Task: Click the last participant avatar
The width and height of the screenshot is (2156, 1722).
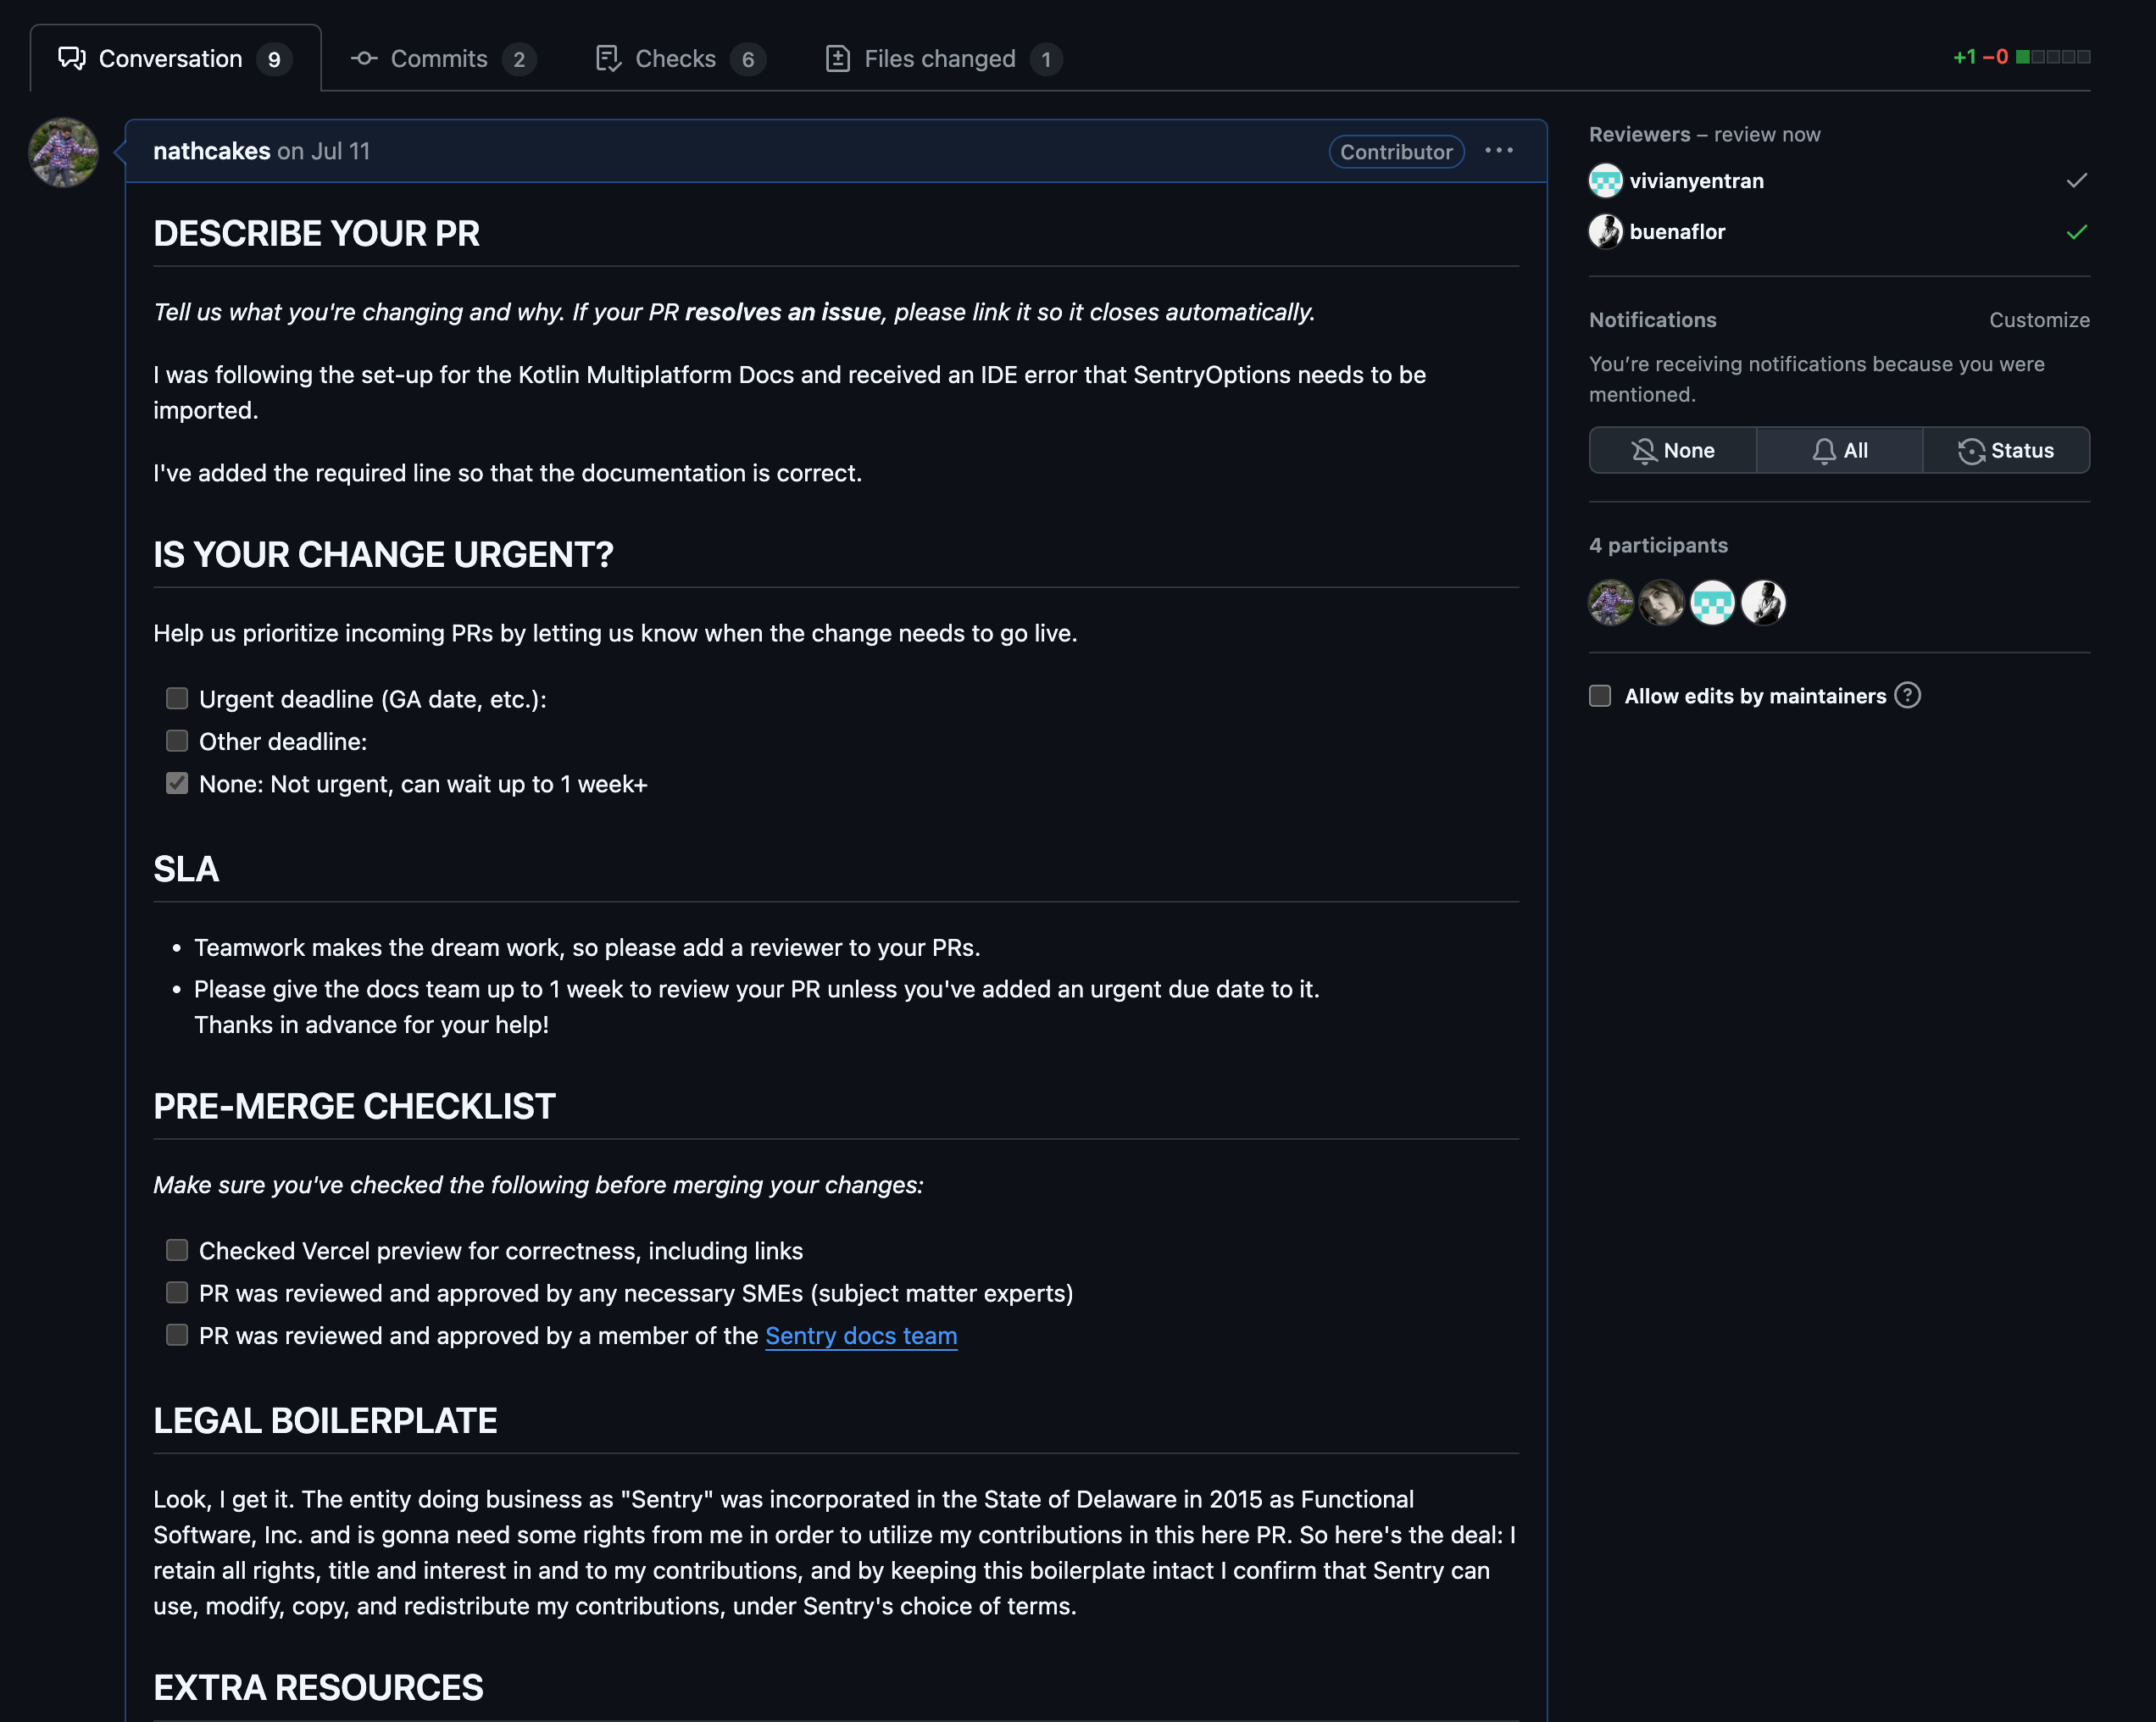Action: pos(1763,603)
